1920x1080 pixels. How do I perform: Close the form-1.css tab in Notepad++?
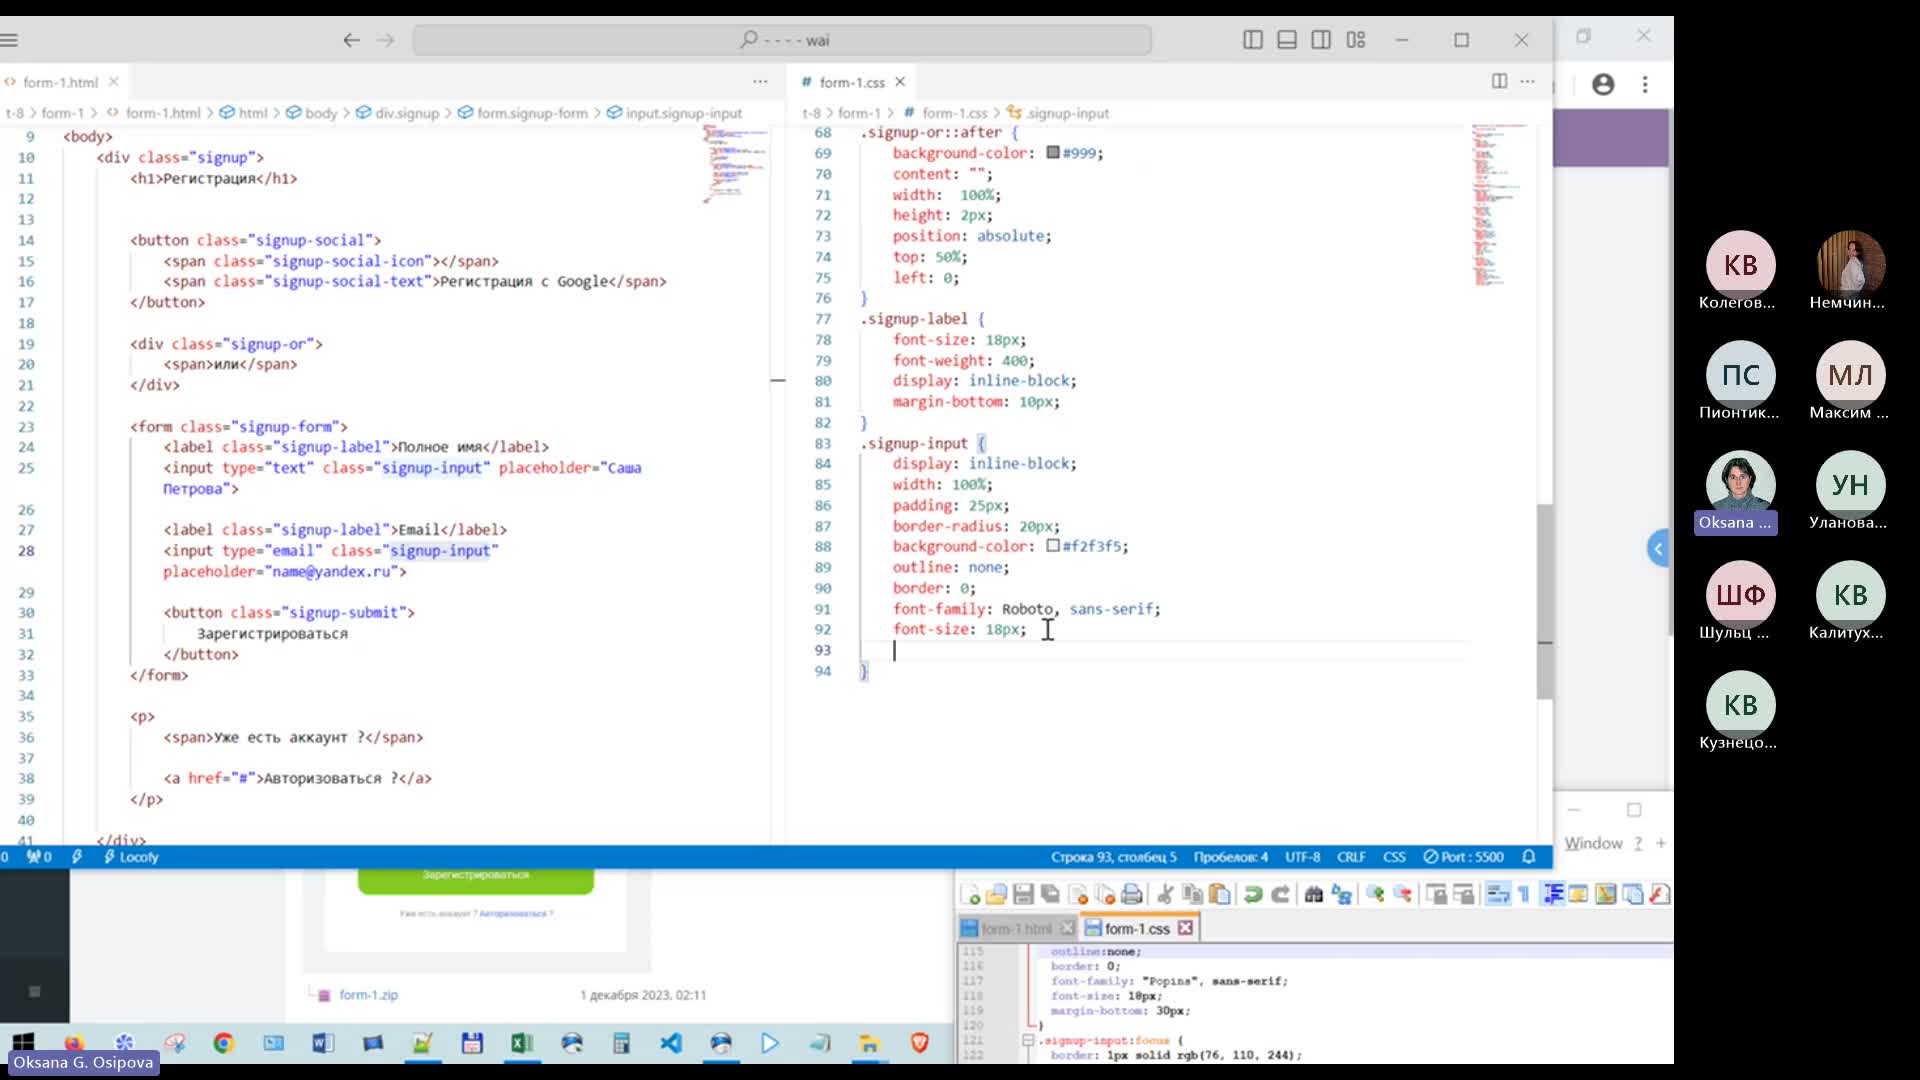(1185, 928)
